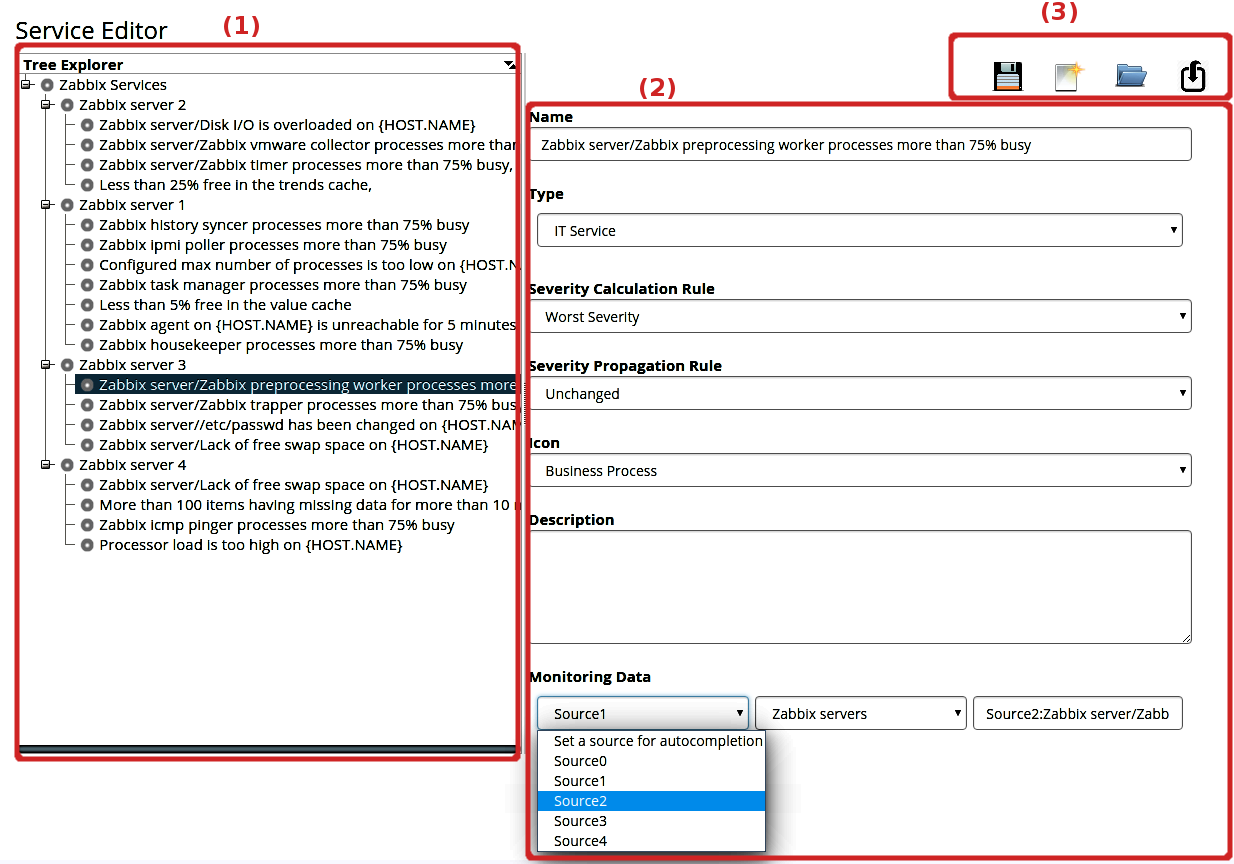Image resolution: width=1234 pixels, height=864 pixels.
Task: Open the Severity Propagation Rule dropdown
Action: pyautogui.click(x=859, y=394)
